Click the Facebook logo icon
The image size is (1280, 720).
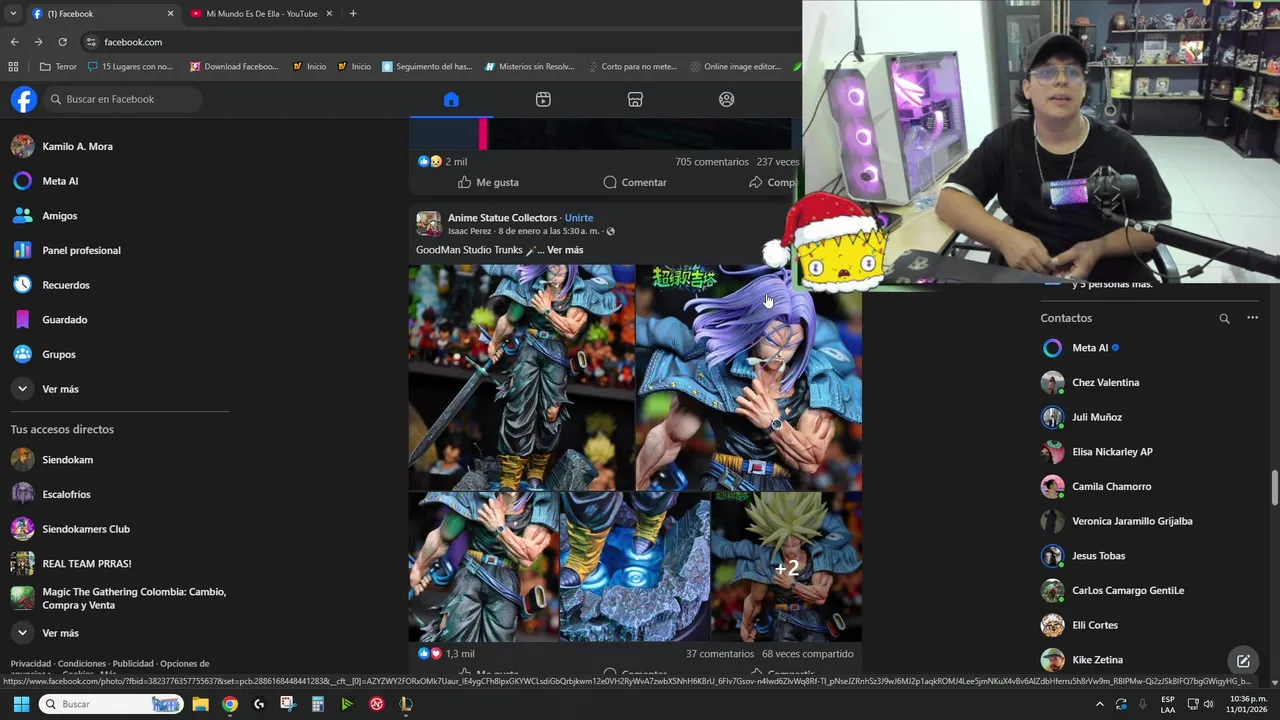[23, 99]
